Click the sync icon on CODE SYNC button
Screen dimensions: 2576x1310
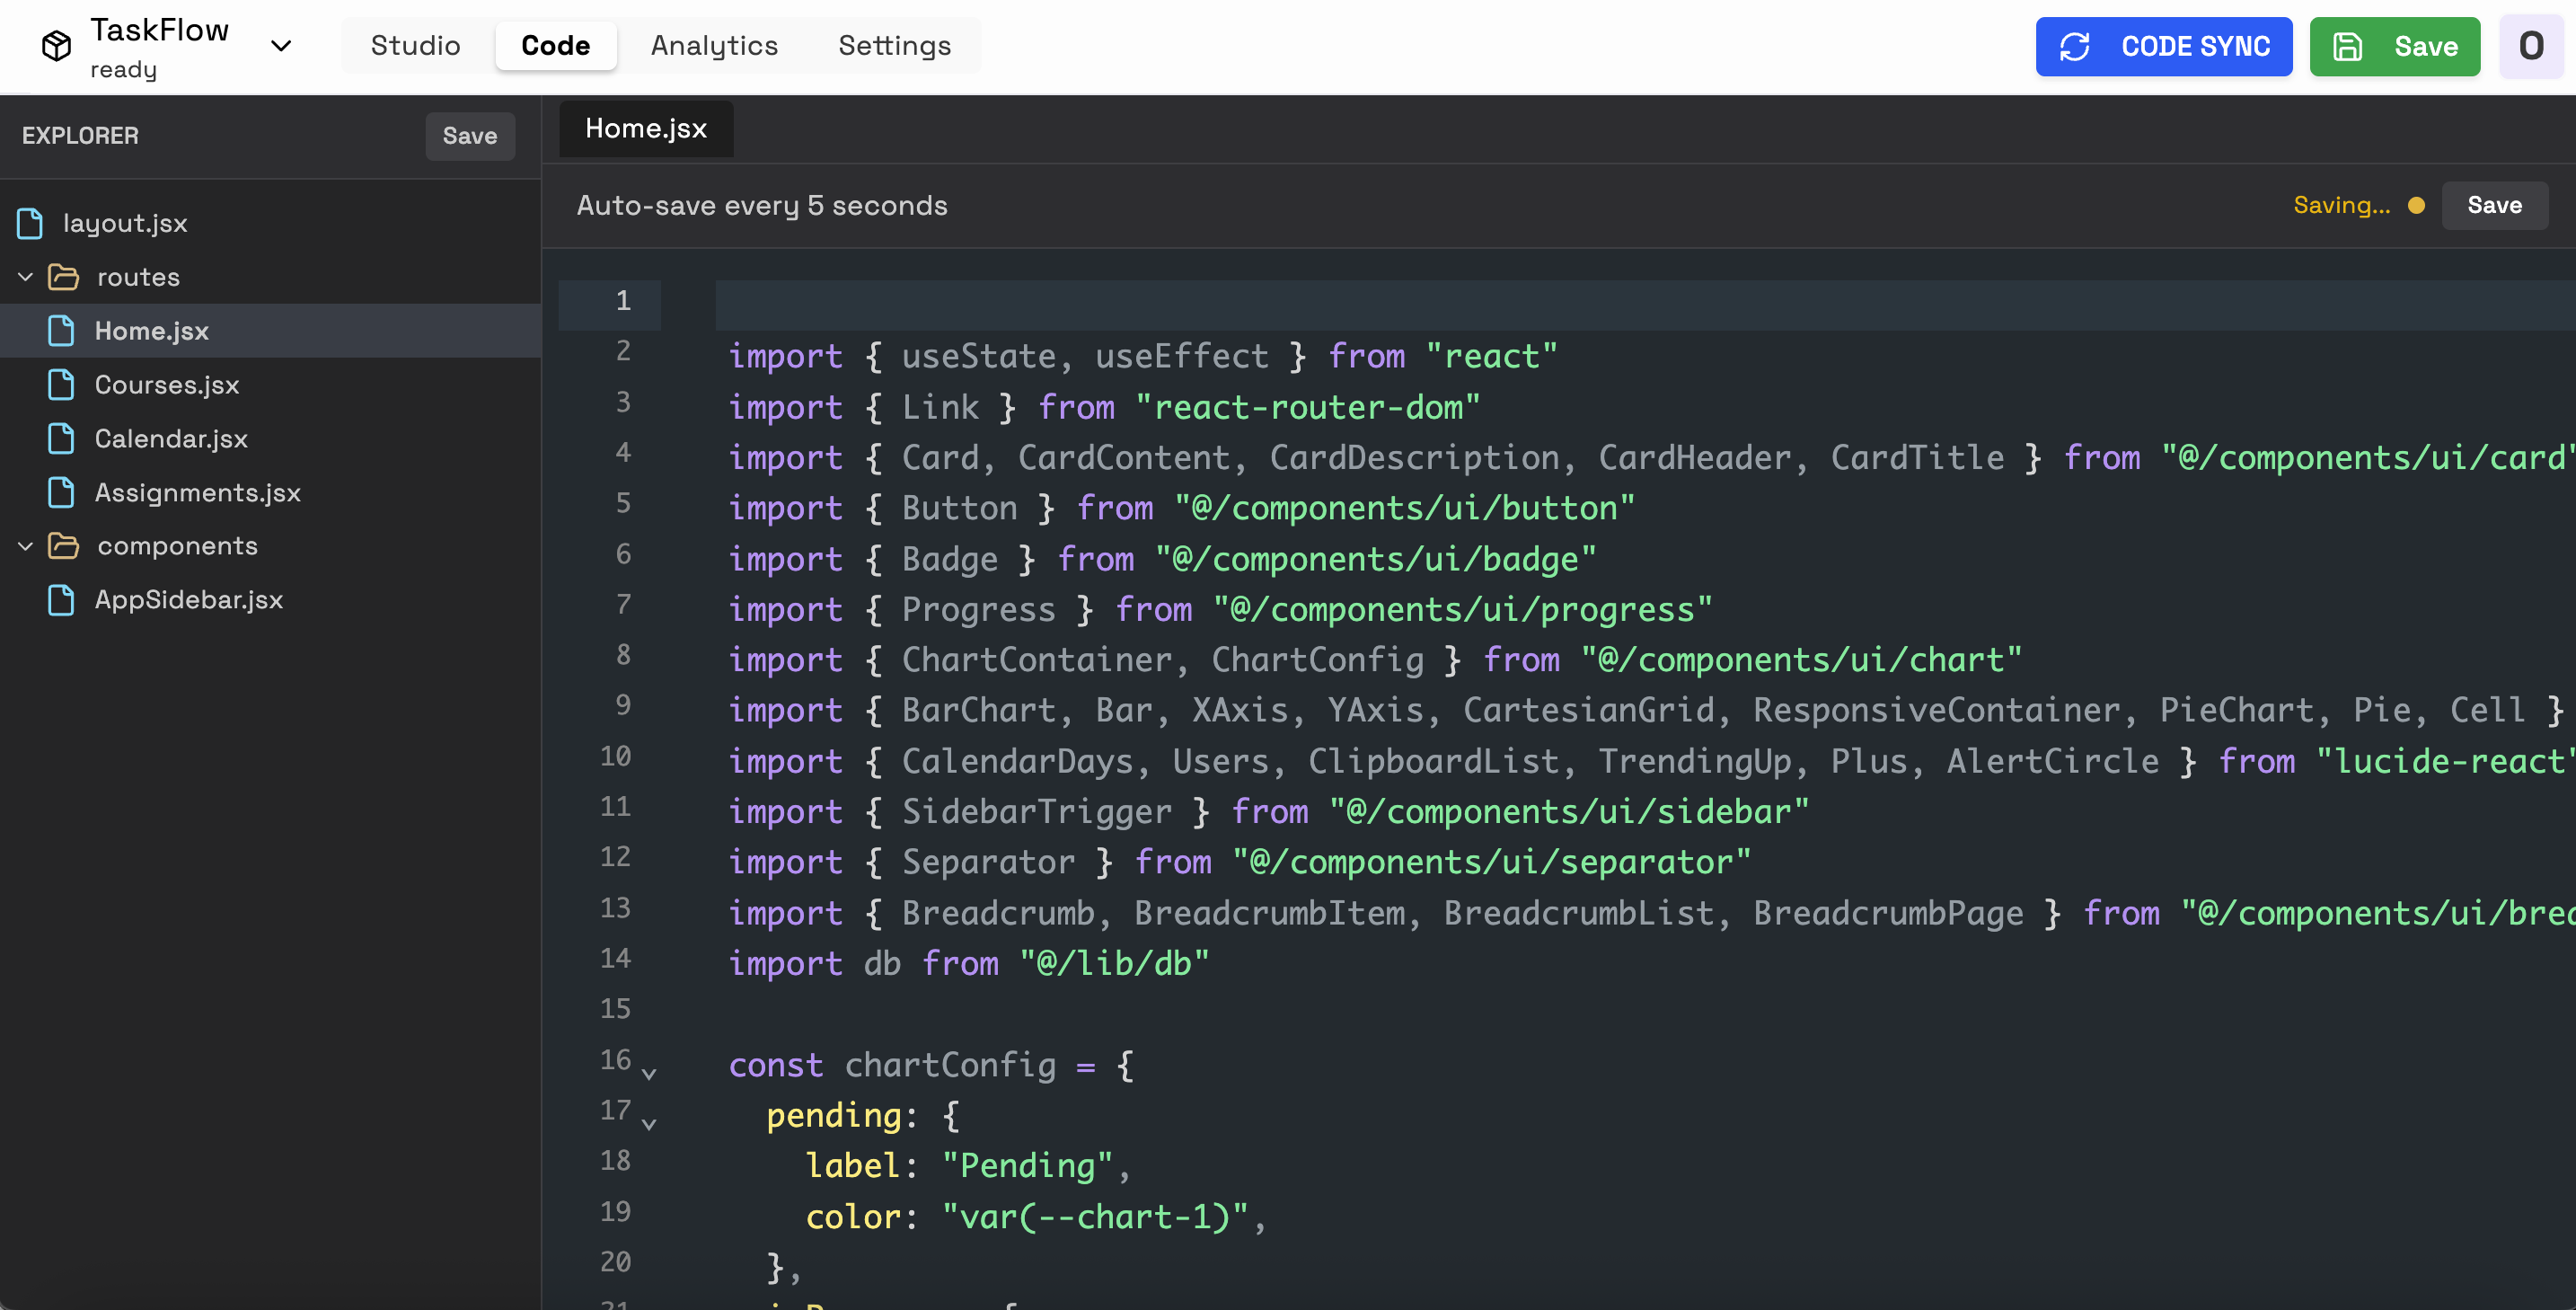click(x=2075, y=46)
